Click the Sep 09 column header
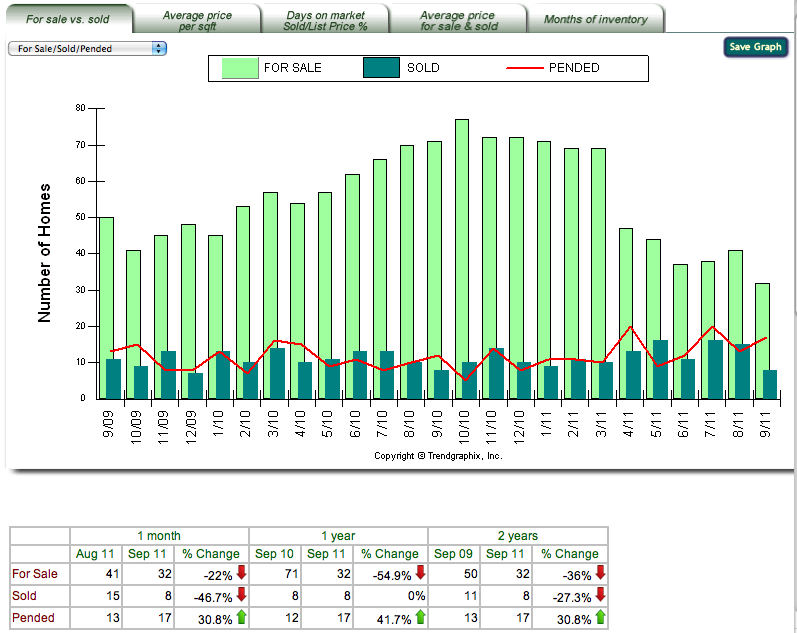Screen dimensions: 797x633 [453, 554]
